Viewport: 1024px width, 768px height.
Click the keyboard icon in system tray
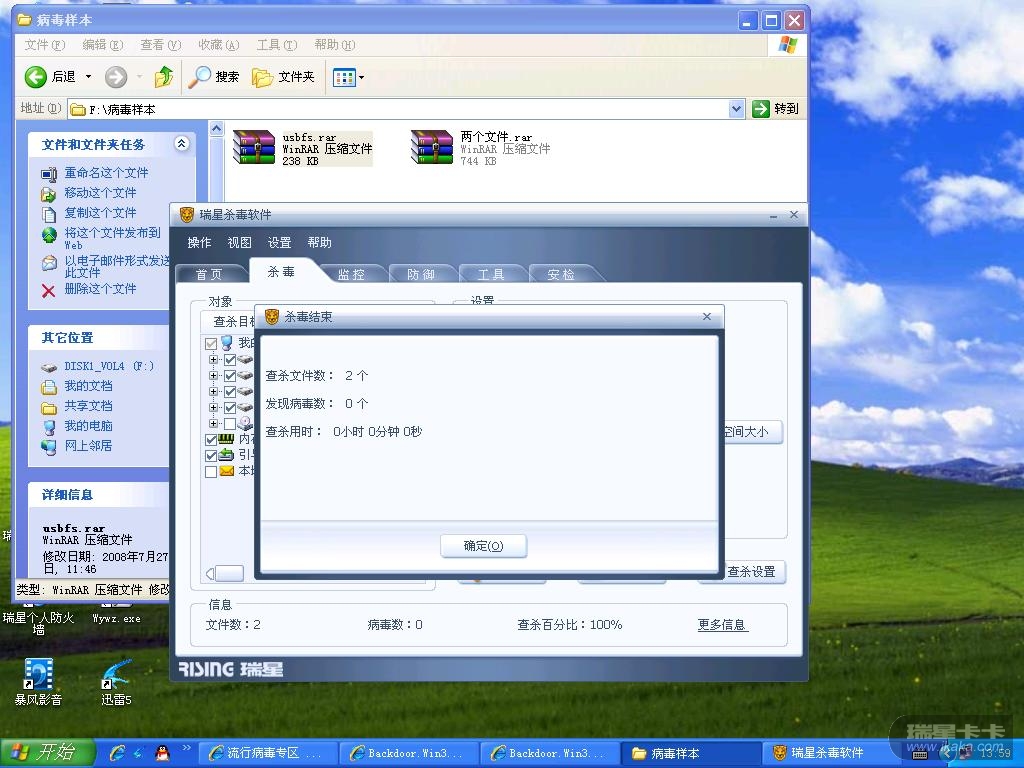point(920,755)
